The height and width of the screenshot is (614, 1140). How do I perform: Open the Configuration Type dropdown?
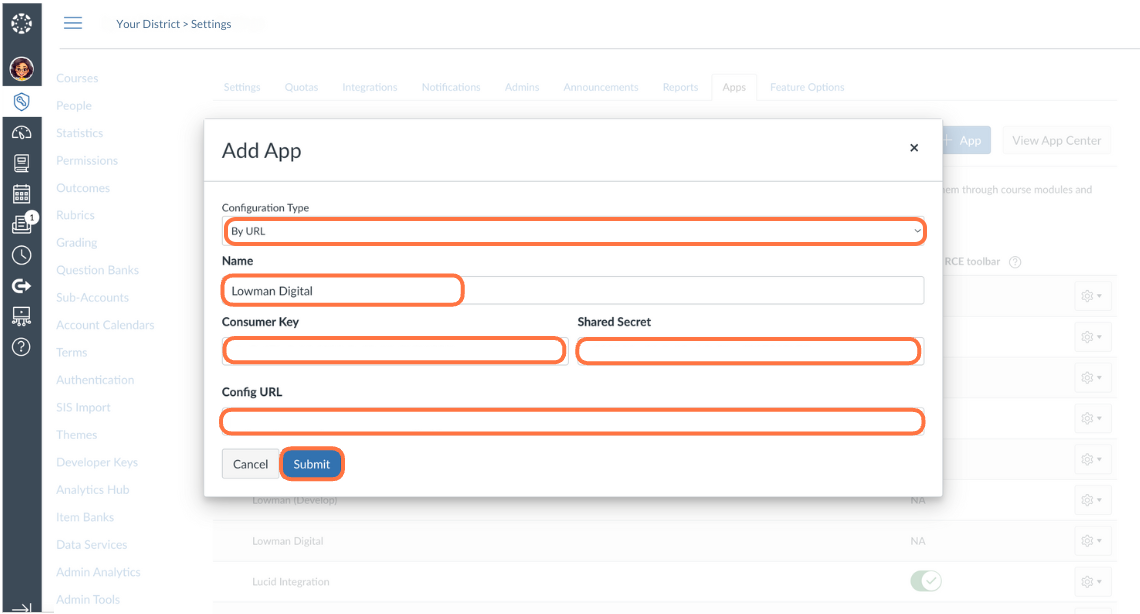[574, 231]
